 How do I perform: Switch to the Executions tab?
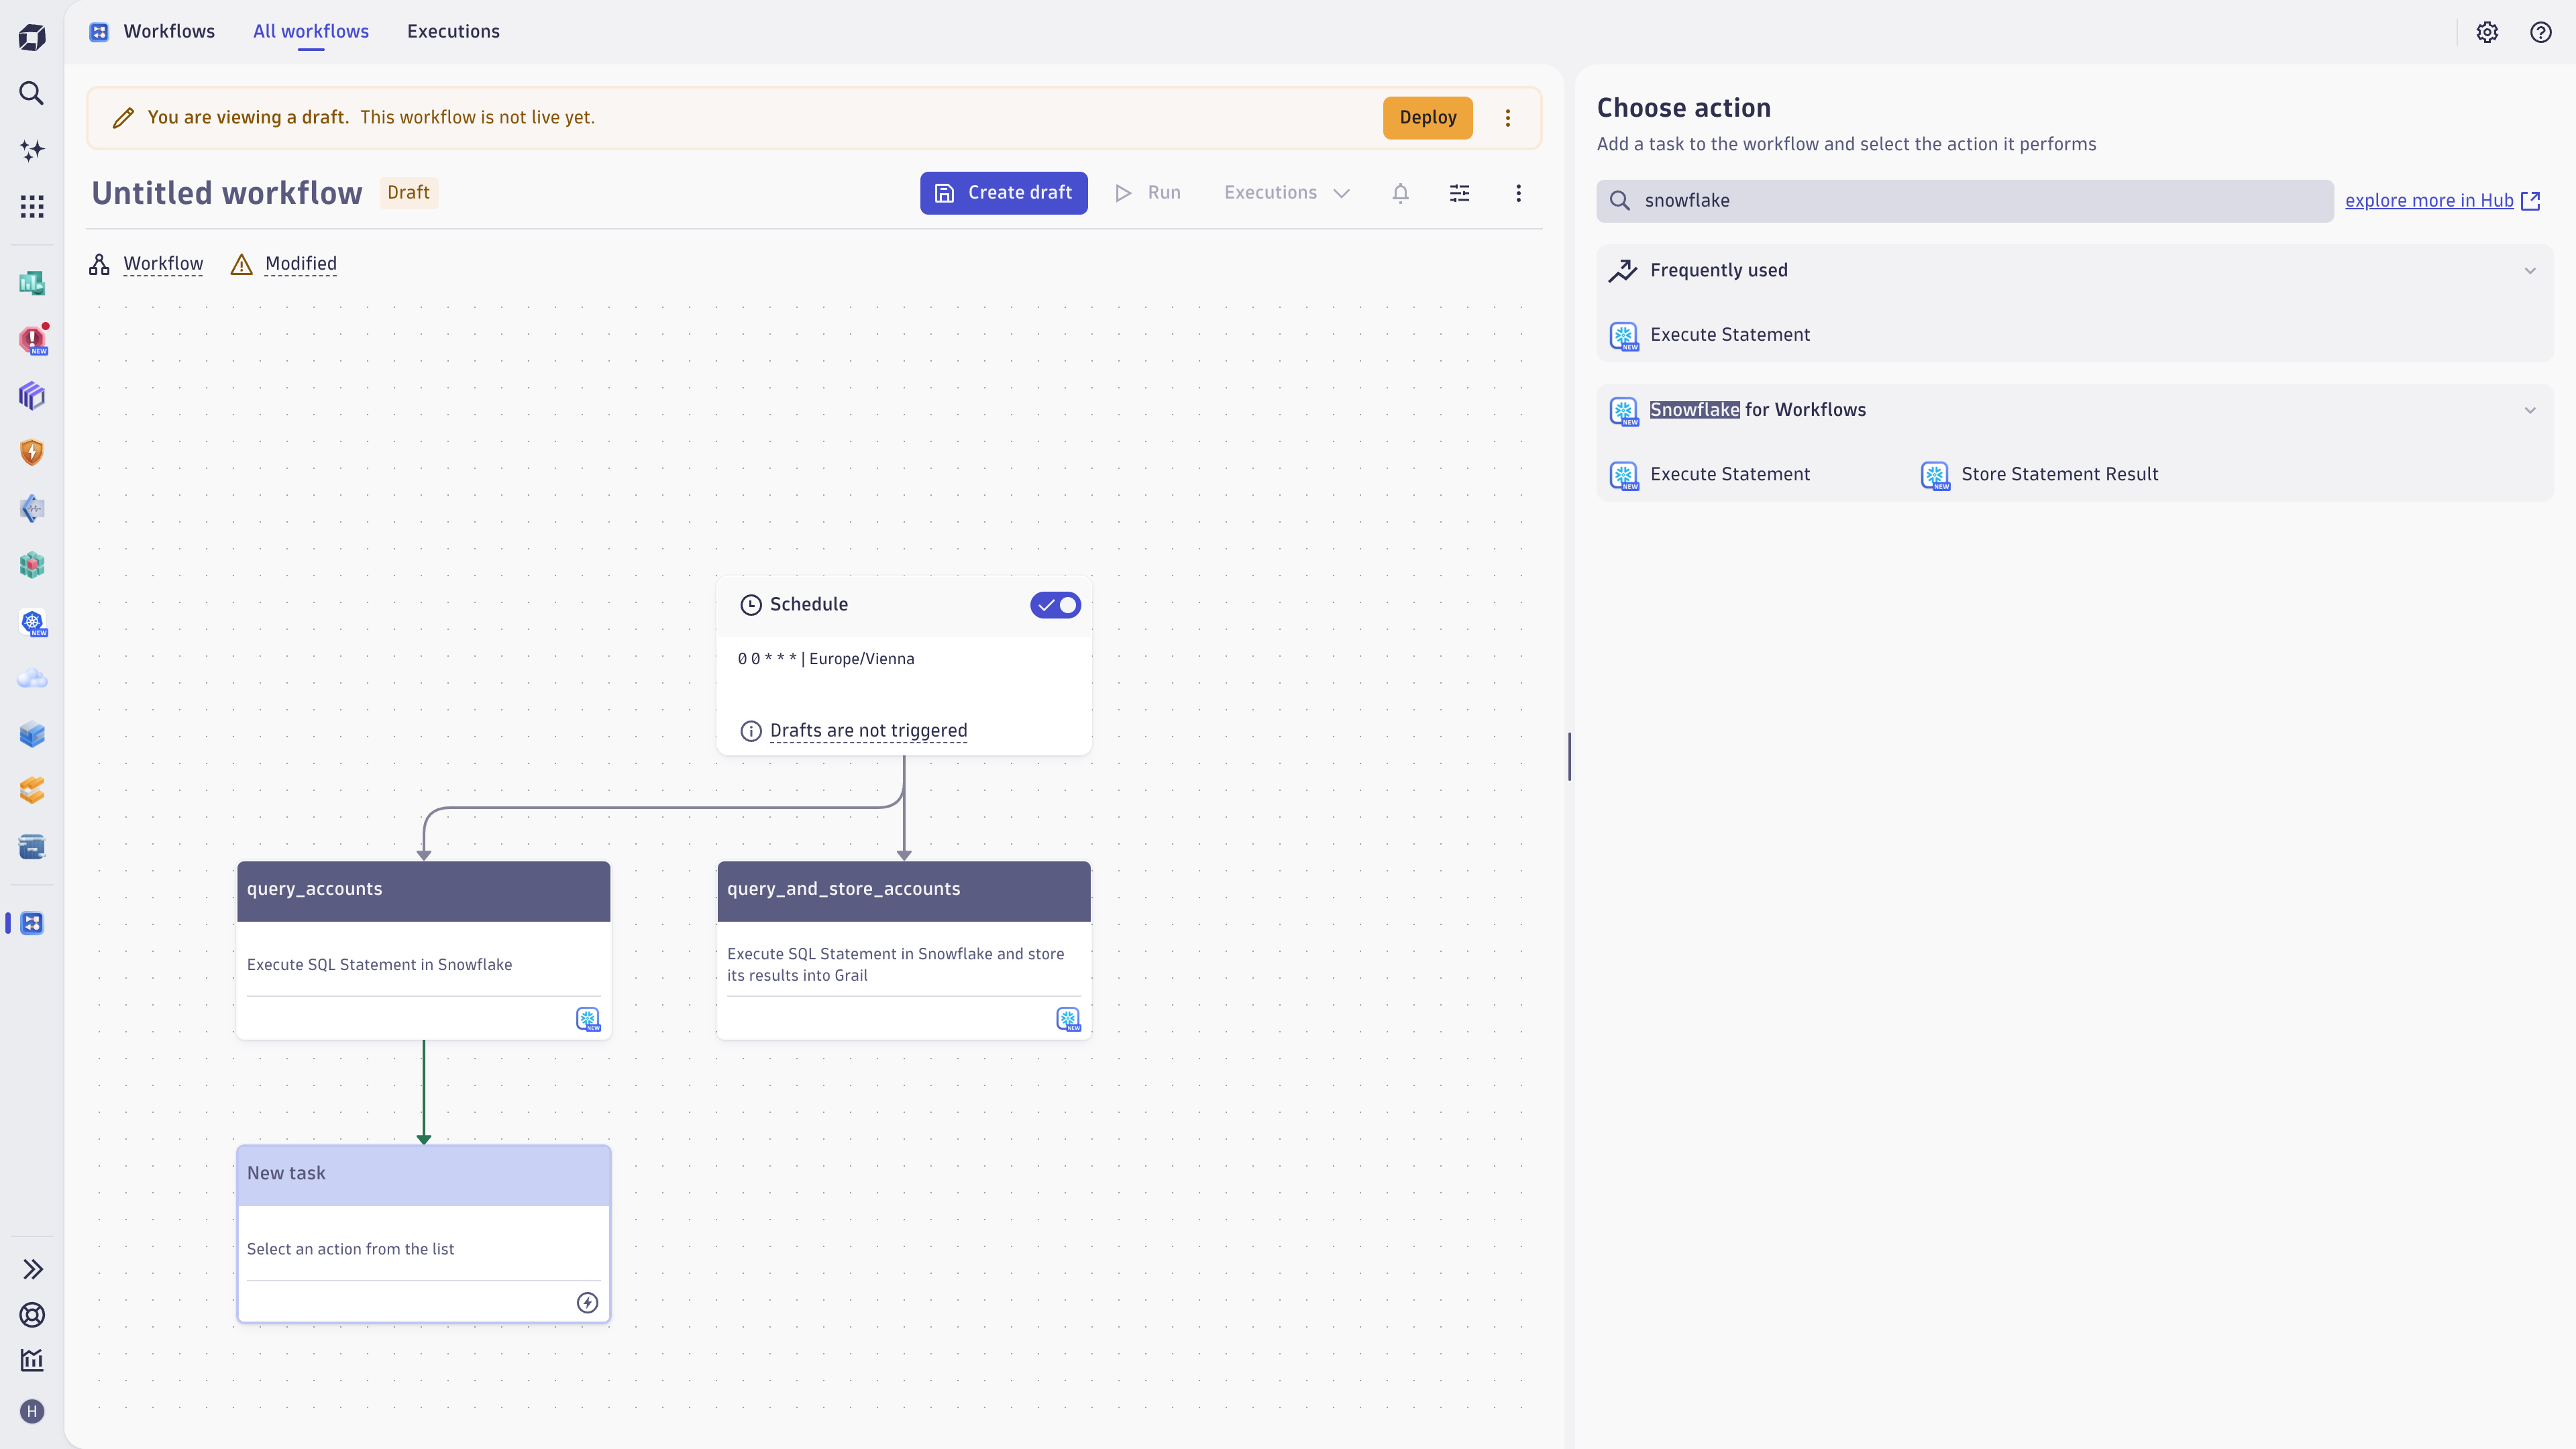coord(453,31)
